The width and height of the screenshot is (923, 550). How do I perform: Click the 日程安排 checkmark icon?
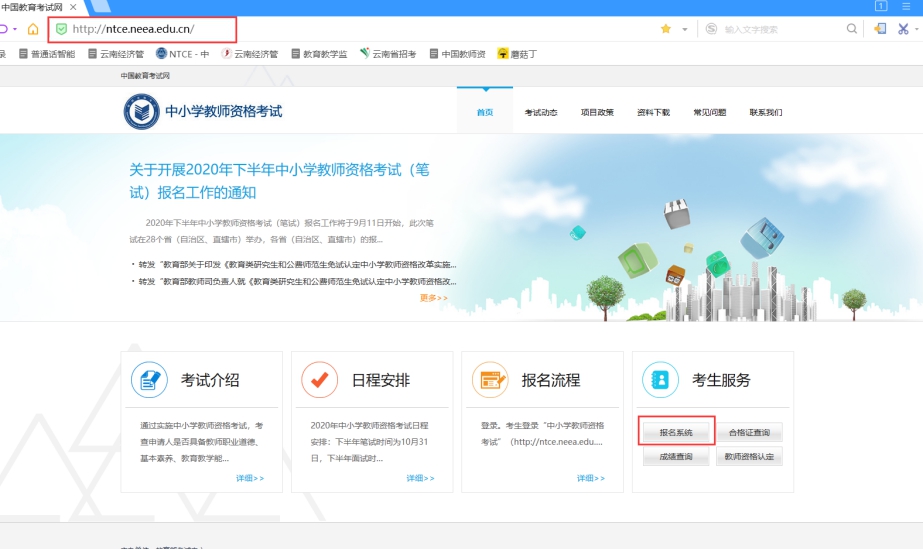(320, 380)
